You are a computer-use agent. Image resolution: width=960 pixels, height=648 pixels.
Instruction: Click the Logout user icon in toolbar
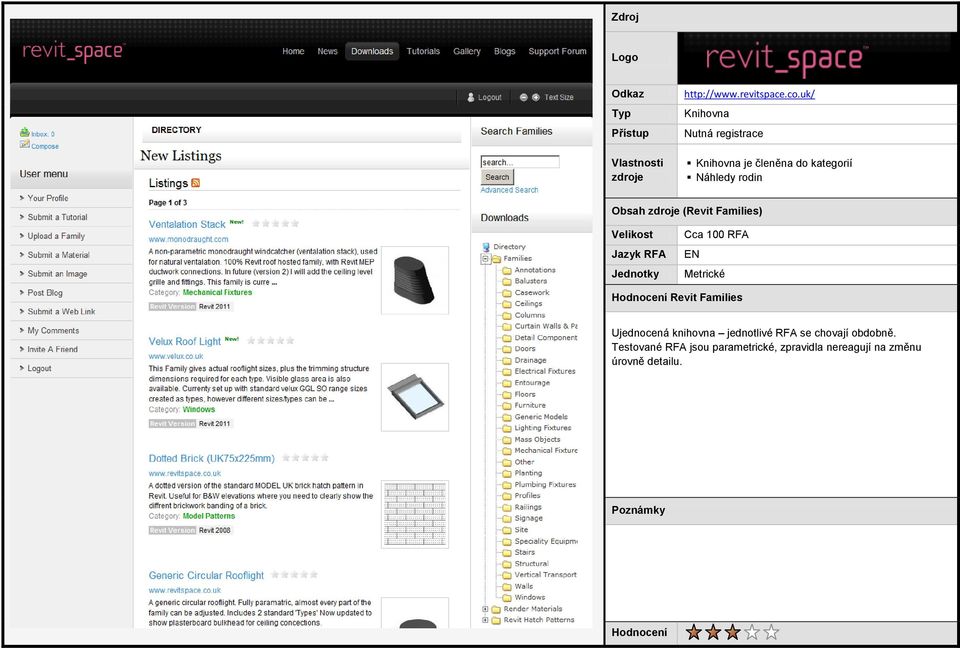pyautogui.click(x=471, y=97)
